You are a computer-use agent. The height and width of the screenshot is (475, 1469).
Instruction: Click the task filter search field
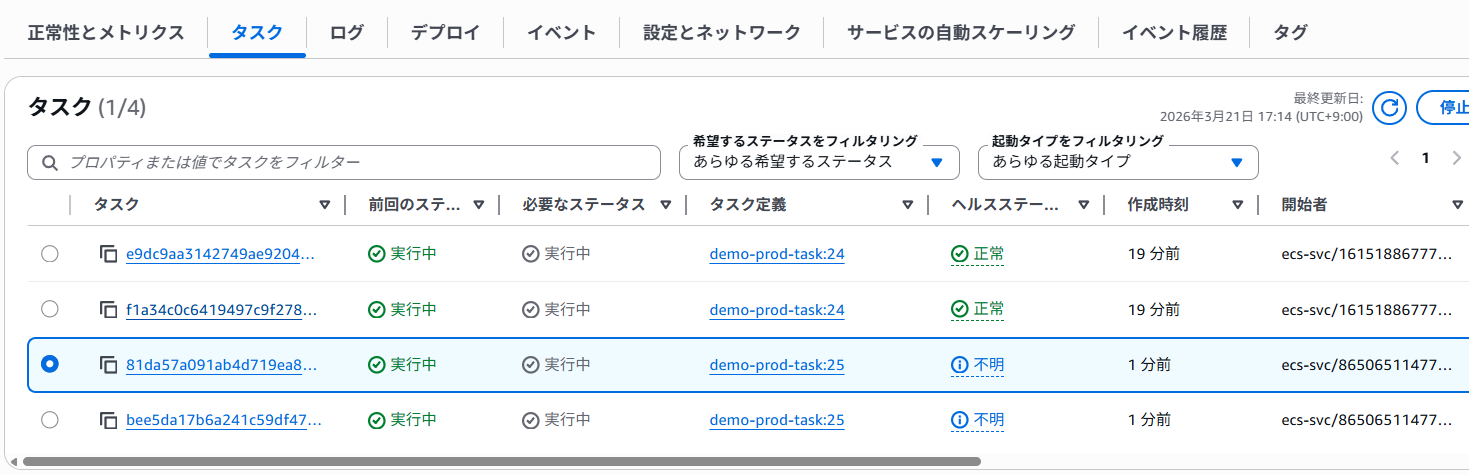coord(344,162)
